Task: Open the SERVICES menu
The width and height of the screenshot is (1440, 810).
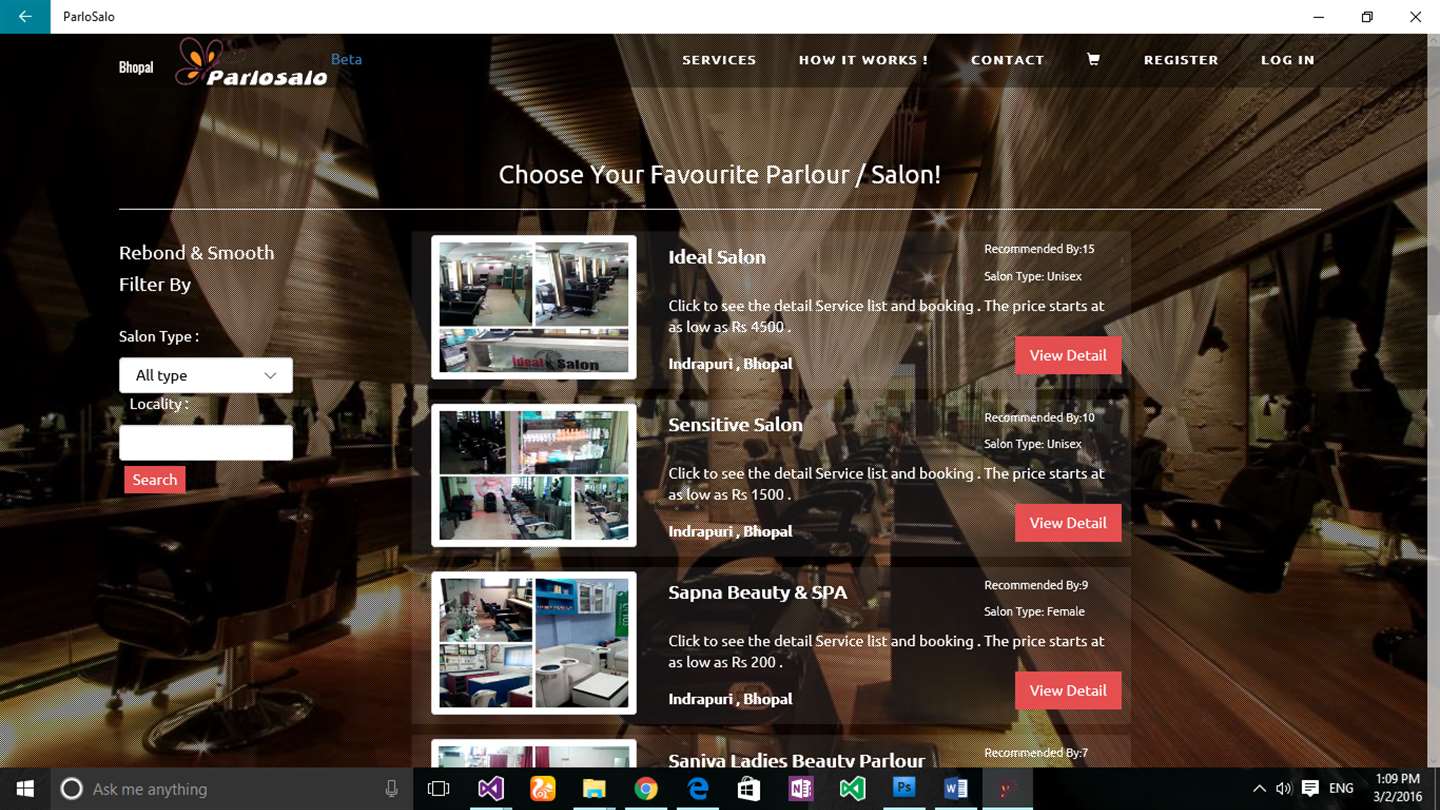Action: tap(719, 60)
